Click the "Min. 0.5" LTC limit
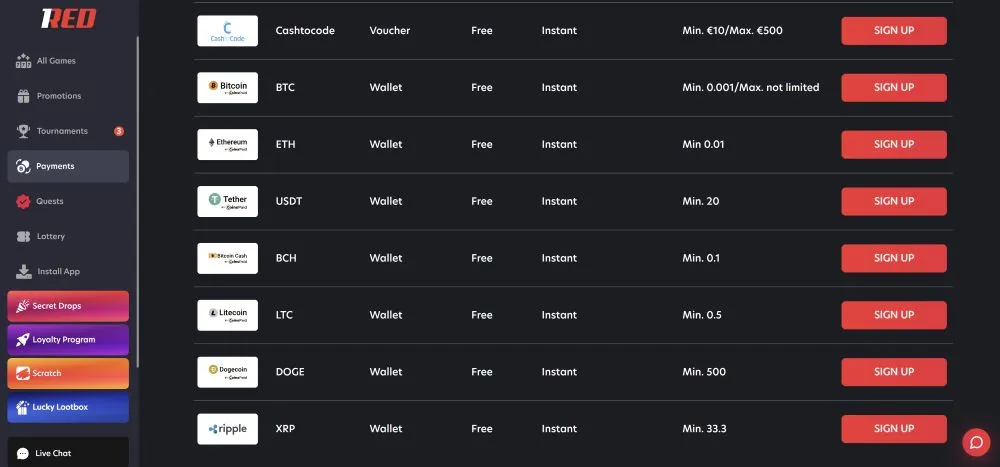 702,315
